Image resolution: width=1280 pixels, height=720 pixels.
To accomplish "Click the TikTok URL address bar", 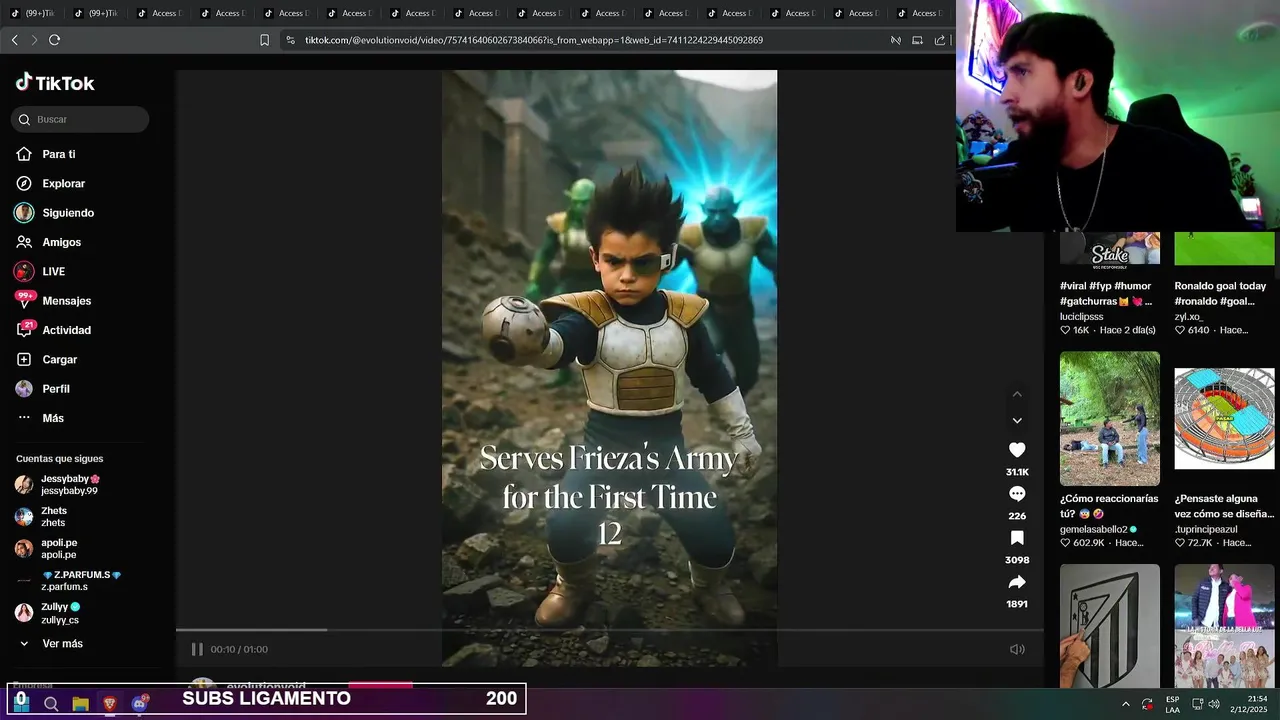I will pos(534,40).
